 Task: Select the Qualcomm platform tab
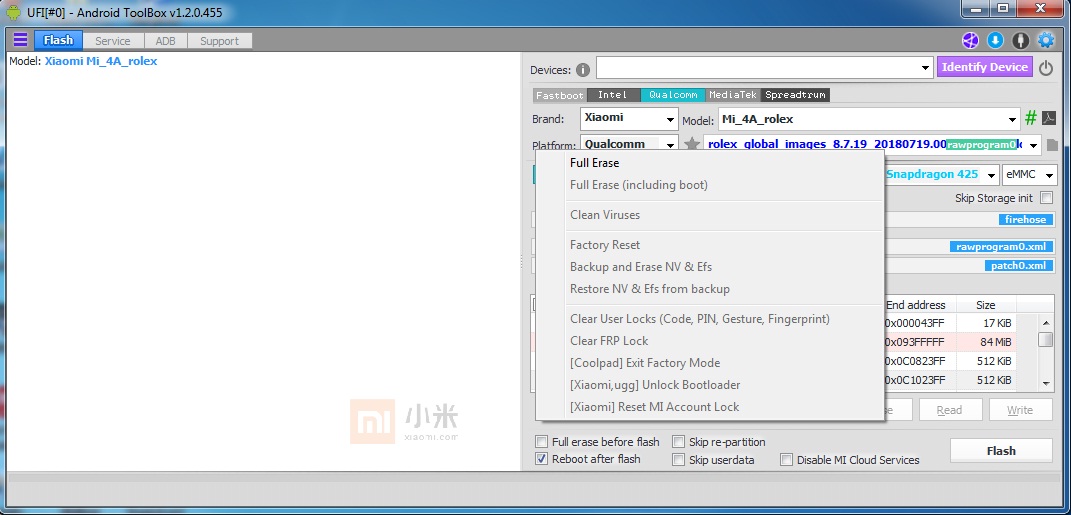click(673, 95)
